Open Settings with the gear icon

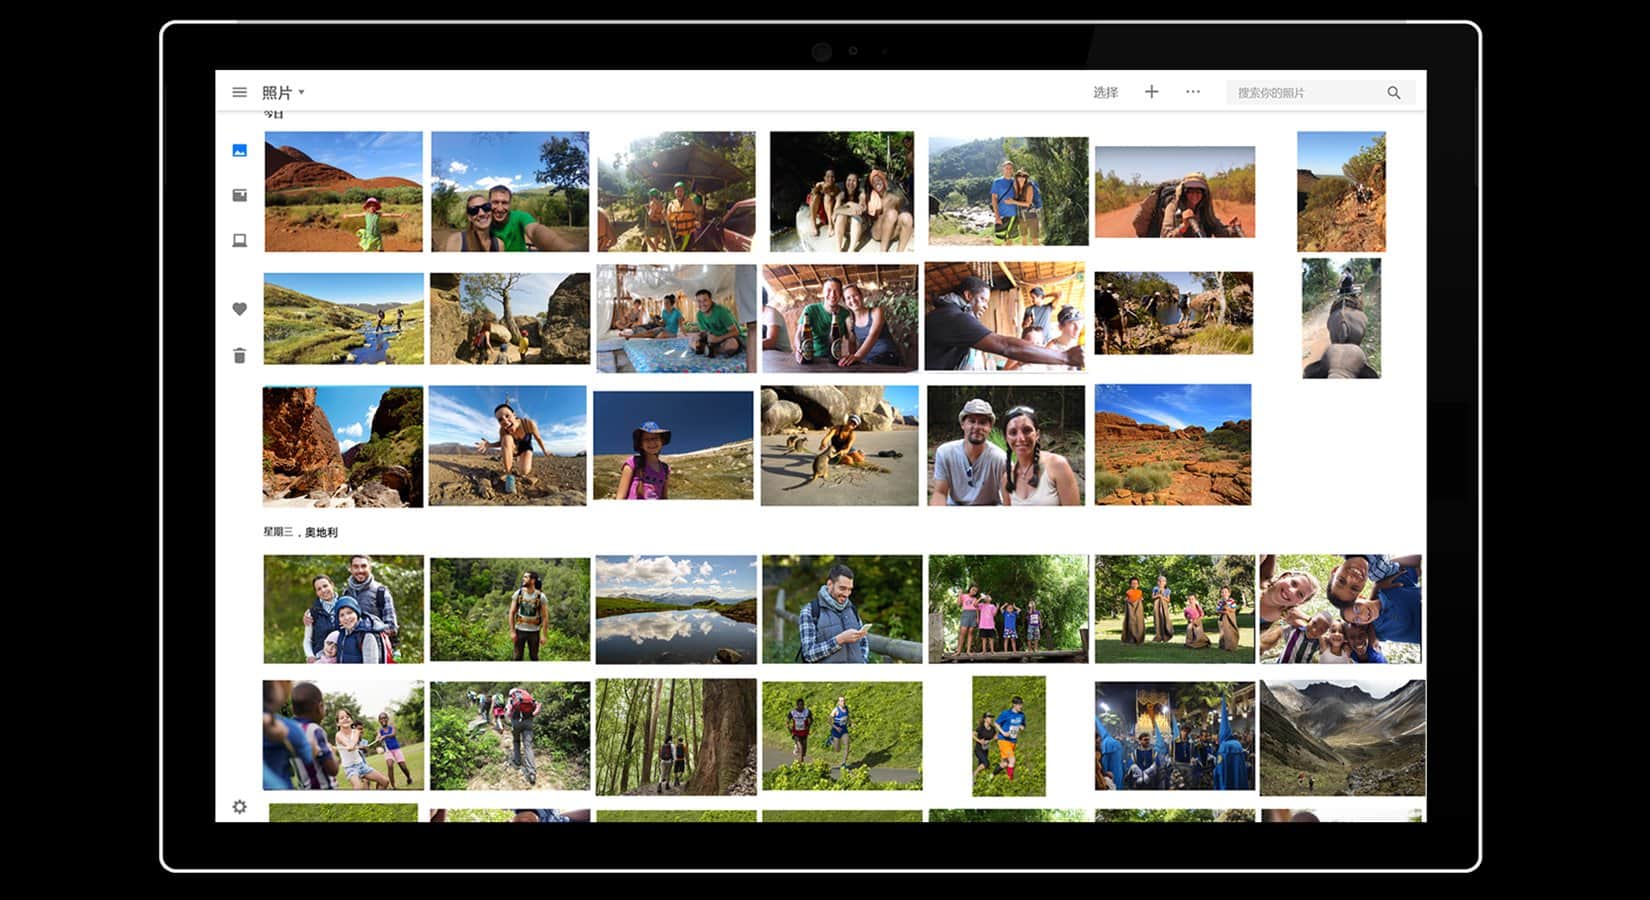click(239, 806)
